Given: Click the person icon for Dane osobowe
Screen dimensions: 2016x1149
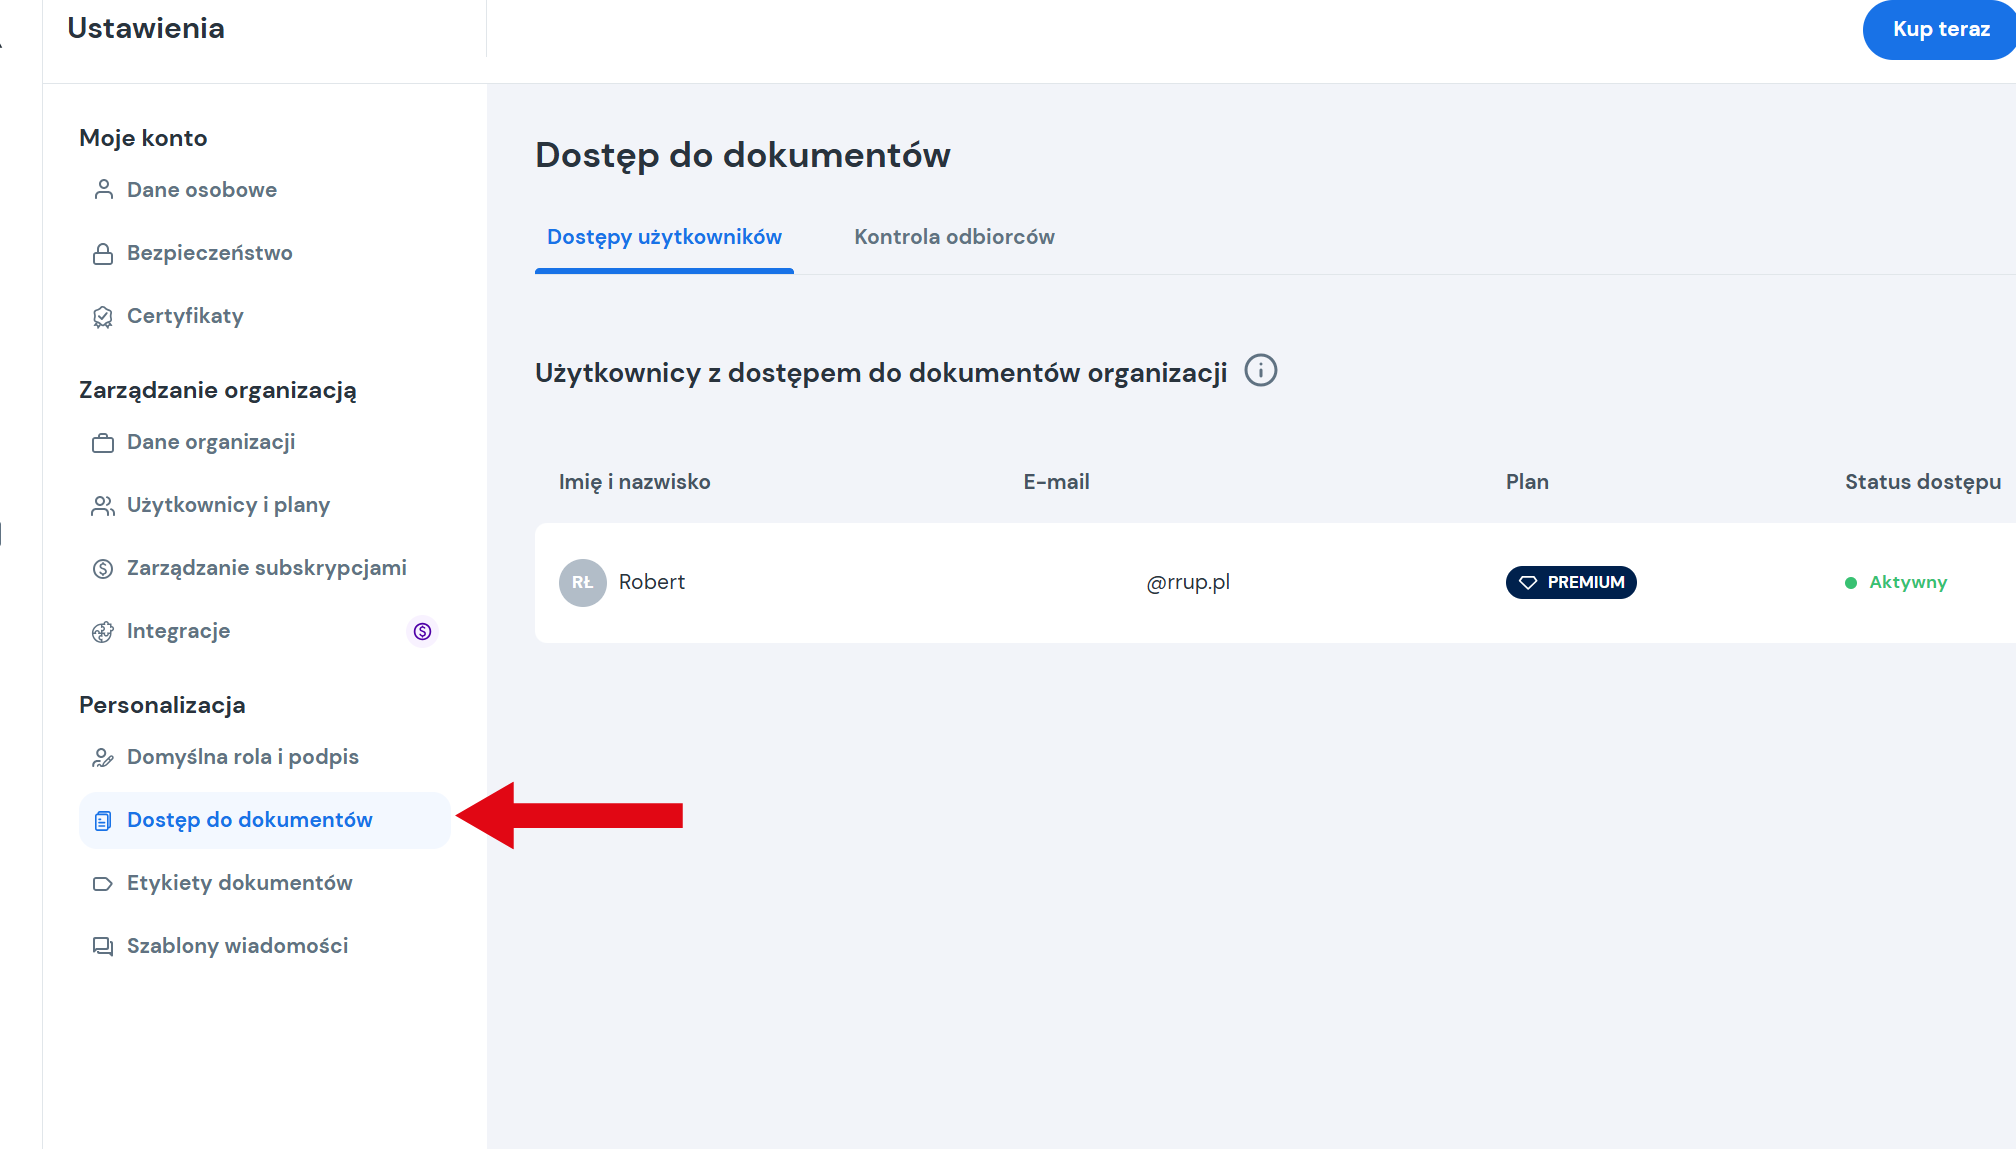Looking at the screenshot, I should point(103,190).
